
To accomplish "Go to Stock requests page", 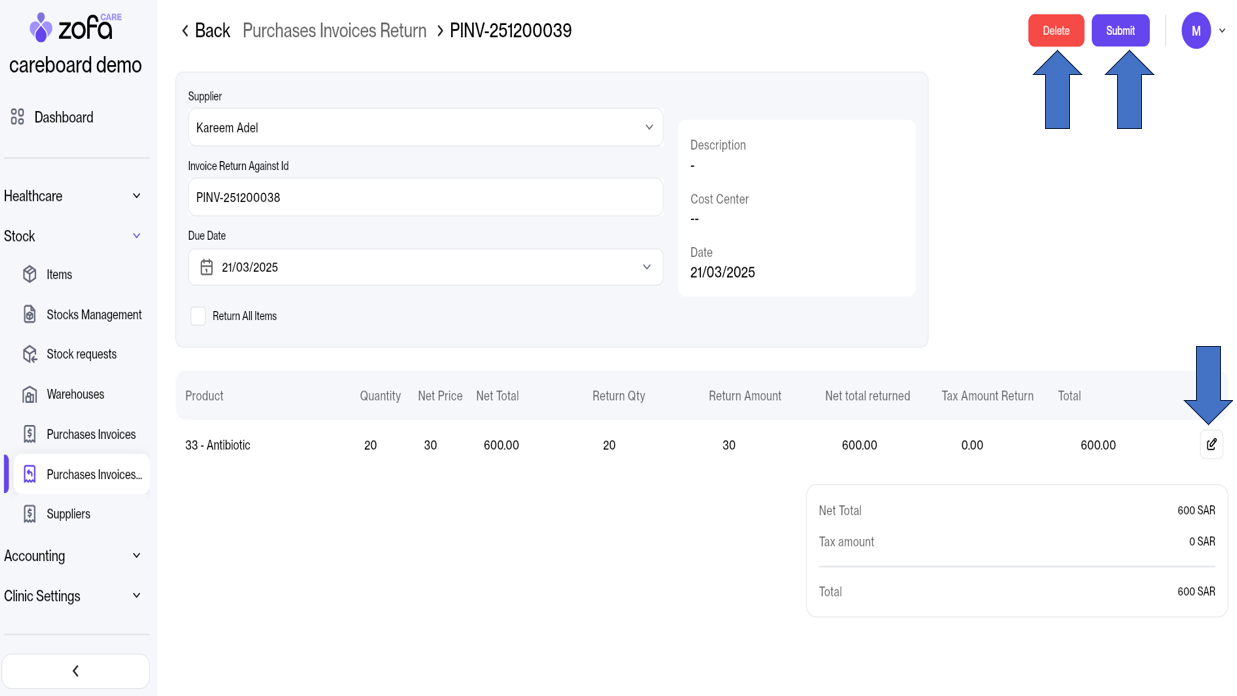I will 81,354.
